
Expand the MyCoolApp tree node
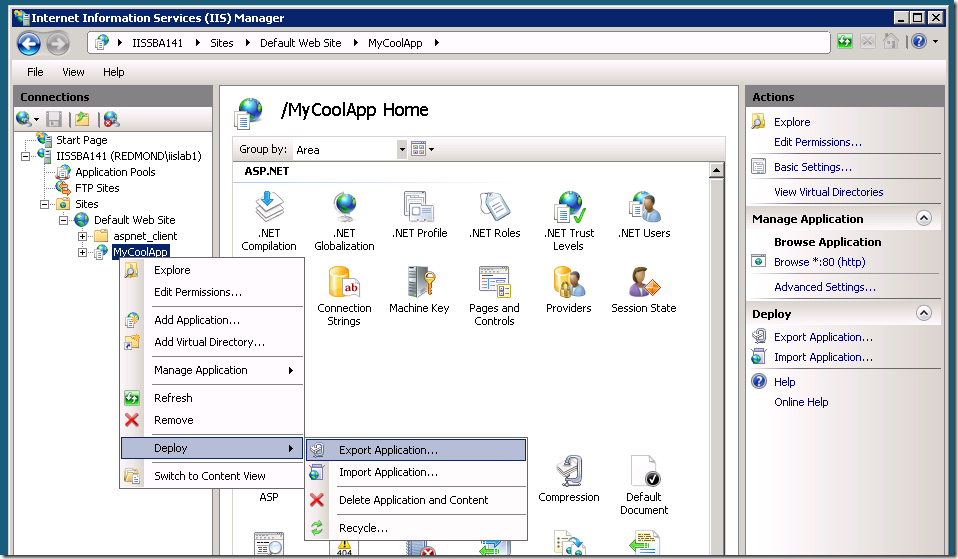(82, 252)
